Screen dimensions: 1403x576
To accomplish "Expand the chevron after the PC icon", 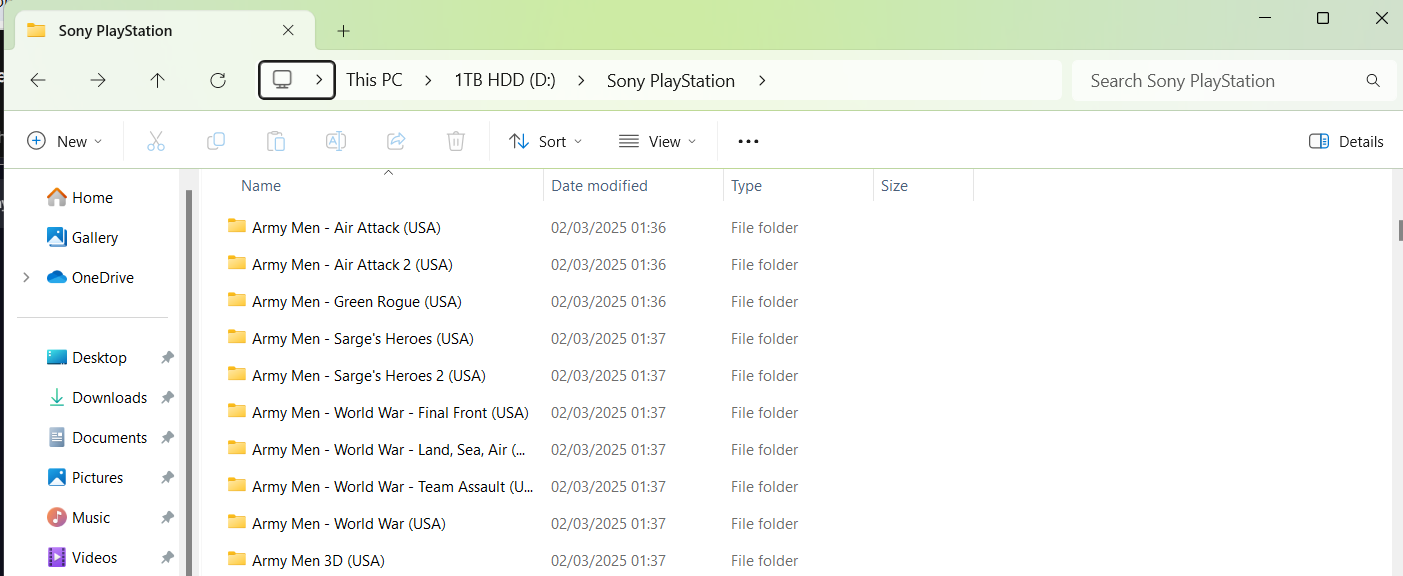I will 318,80.
